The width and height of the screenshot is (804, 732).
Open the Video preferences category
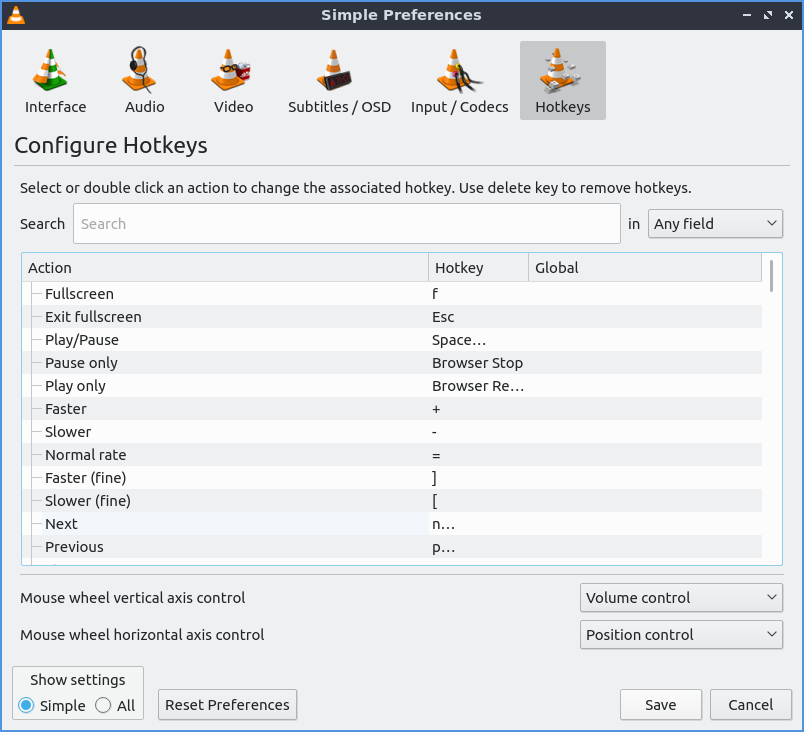click(233, 81)
